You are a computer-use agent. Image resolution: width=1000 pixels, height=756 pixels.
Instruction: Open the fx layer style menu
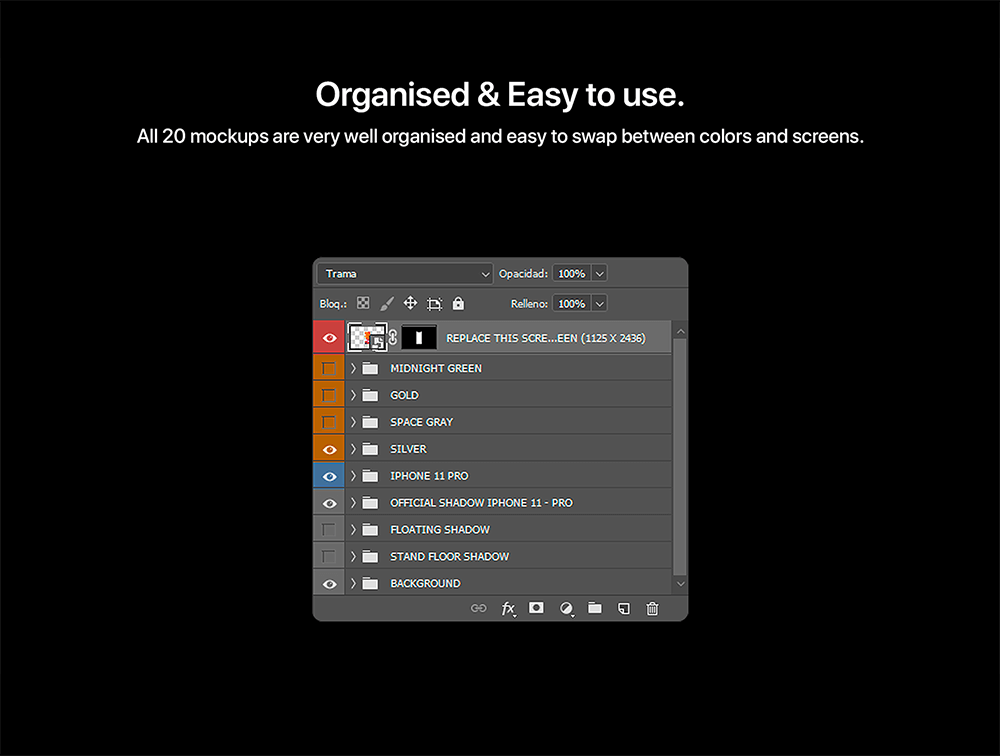coord(508,608)
